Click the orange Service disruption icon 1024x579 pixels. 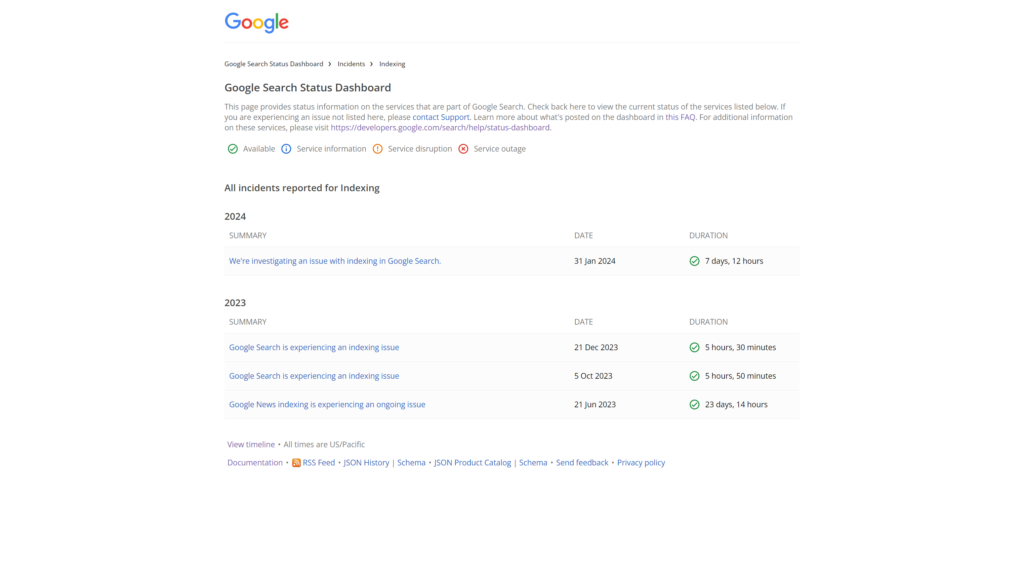(x=377, y=149)
